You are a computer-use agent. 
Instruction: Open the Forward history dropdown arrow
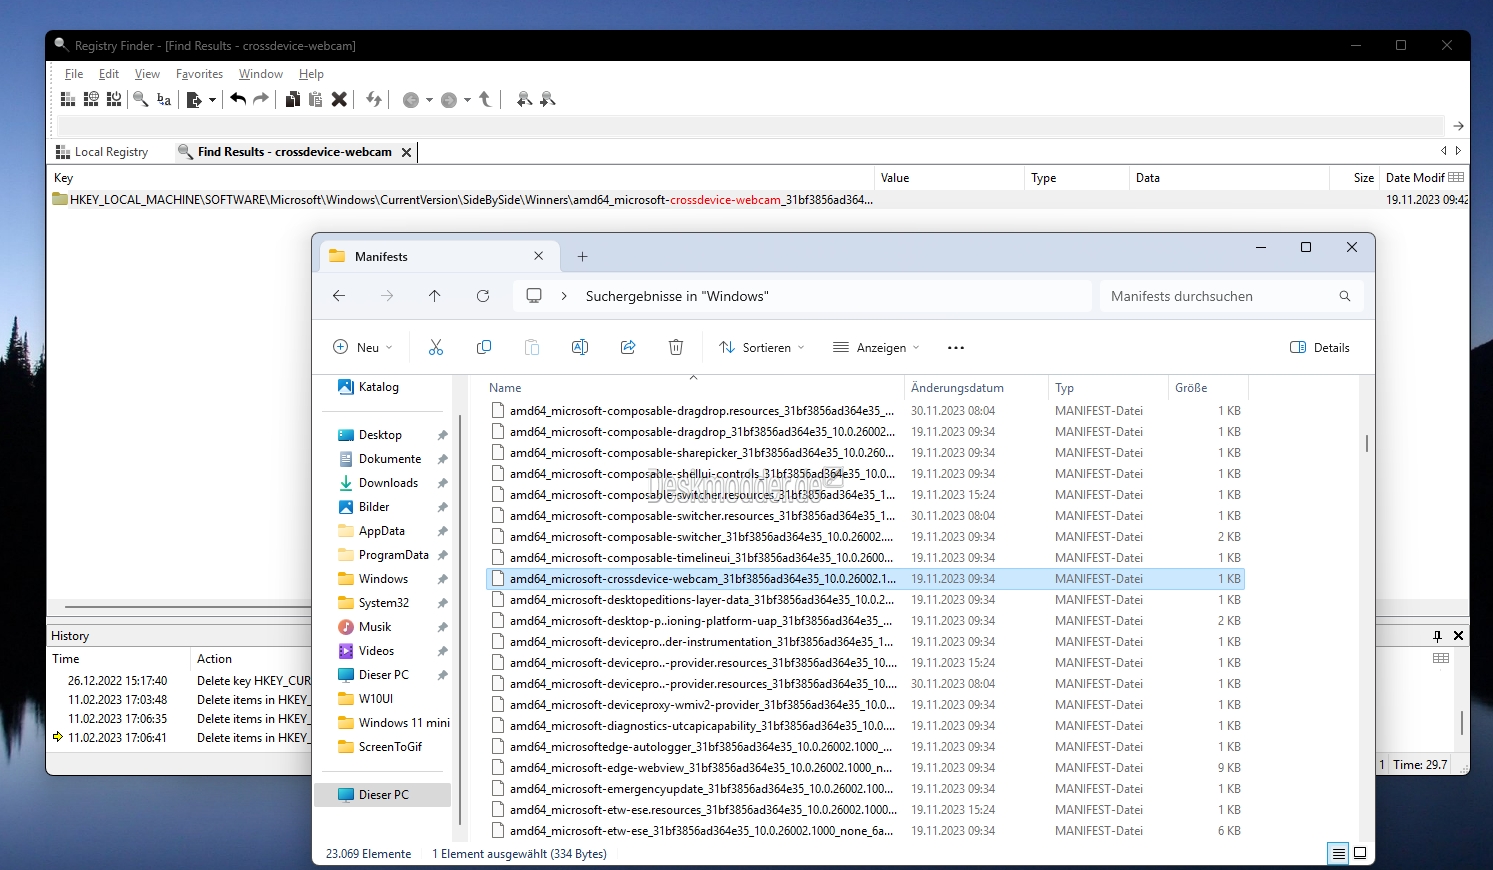coord(467,100)
